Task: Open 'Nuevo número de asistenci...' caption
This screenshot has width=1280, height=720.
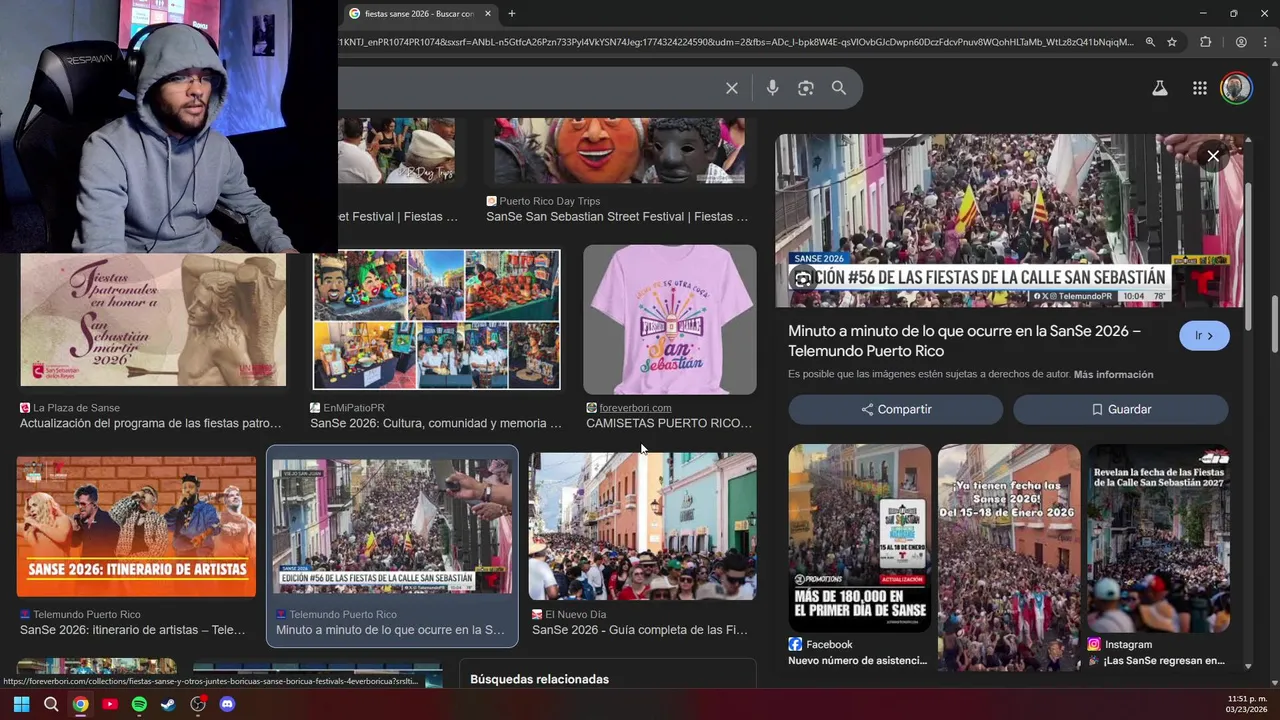Action: tap(858, 661)
